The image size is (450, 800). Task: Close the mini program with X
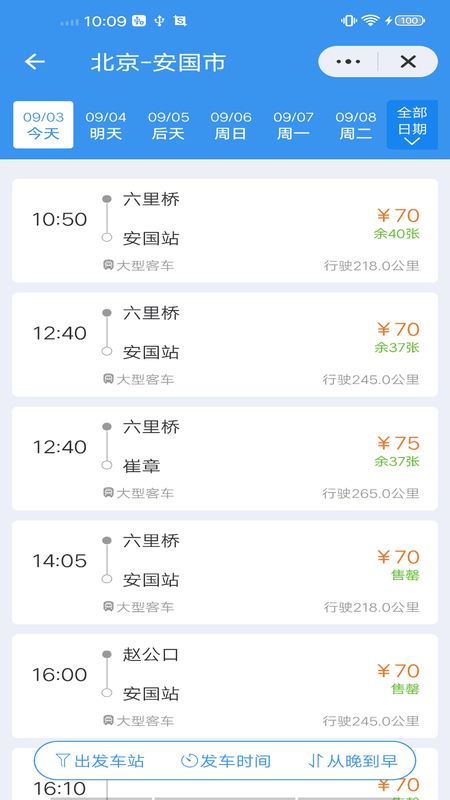(408, 62)
